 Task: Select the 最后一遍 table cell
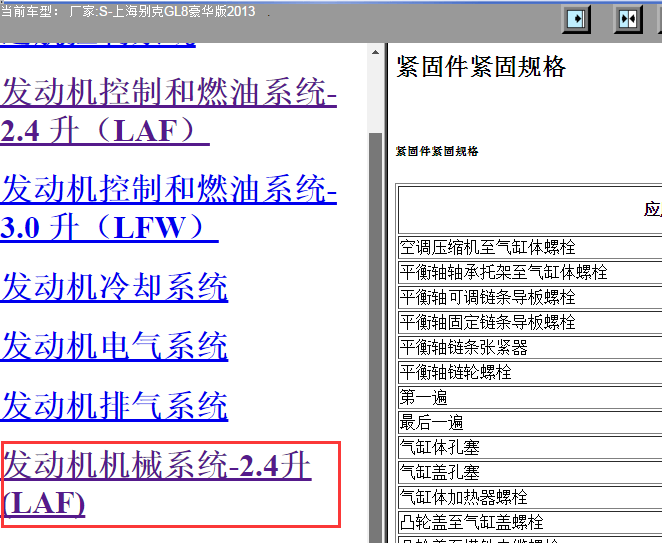click(x=530, y=422)
